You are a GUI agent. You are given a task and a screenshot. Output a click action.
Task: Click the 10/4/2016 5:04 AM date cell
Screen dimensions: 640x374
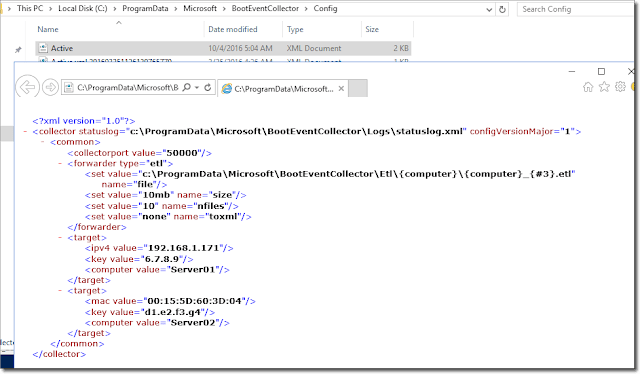[x=240, y=48]
